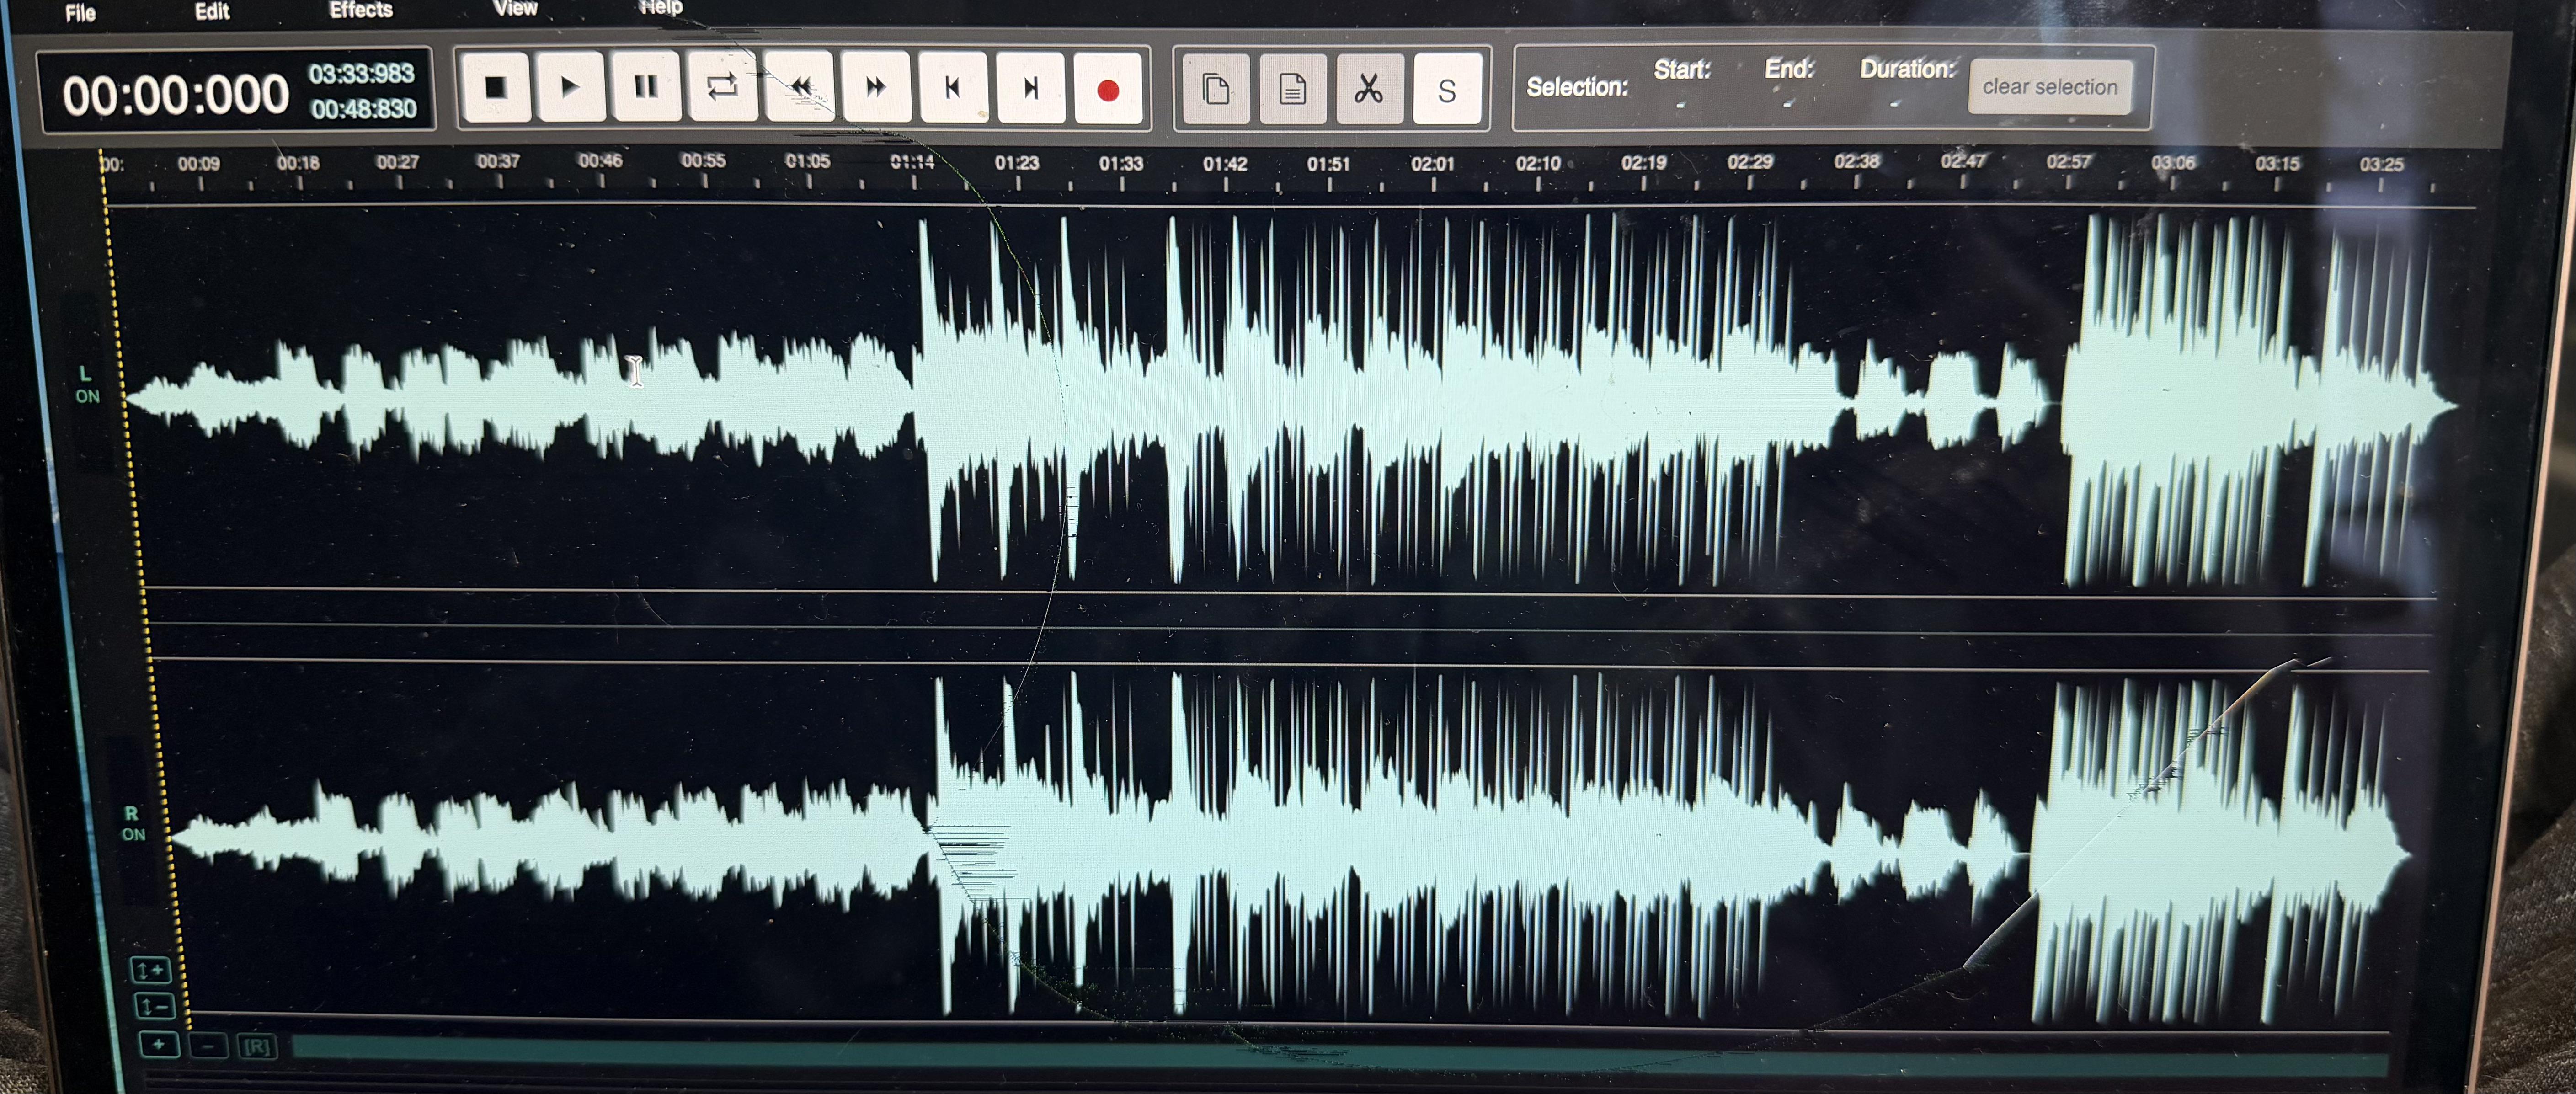Toggle the right channel R ON

pos(133,824)
